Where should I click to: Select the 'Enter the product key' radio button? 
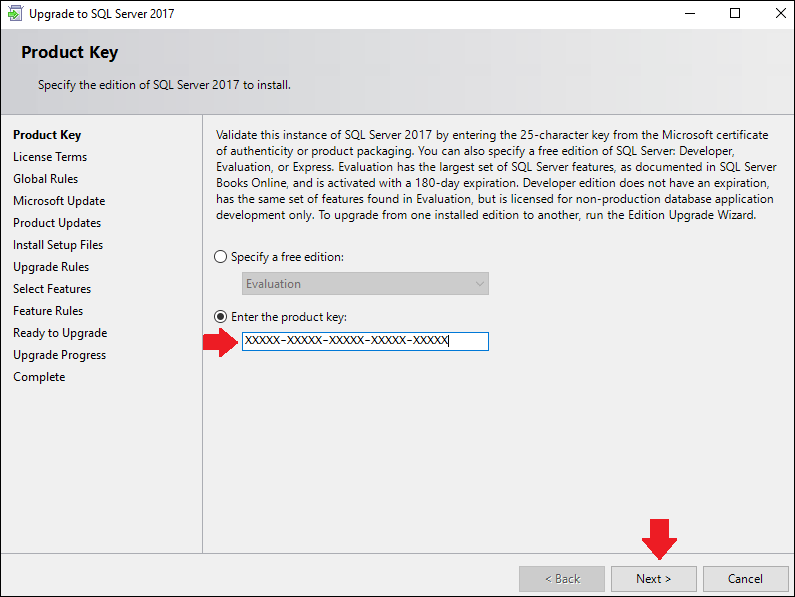tap(220, 317)
